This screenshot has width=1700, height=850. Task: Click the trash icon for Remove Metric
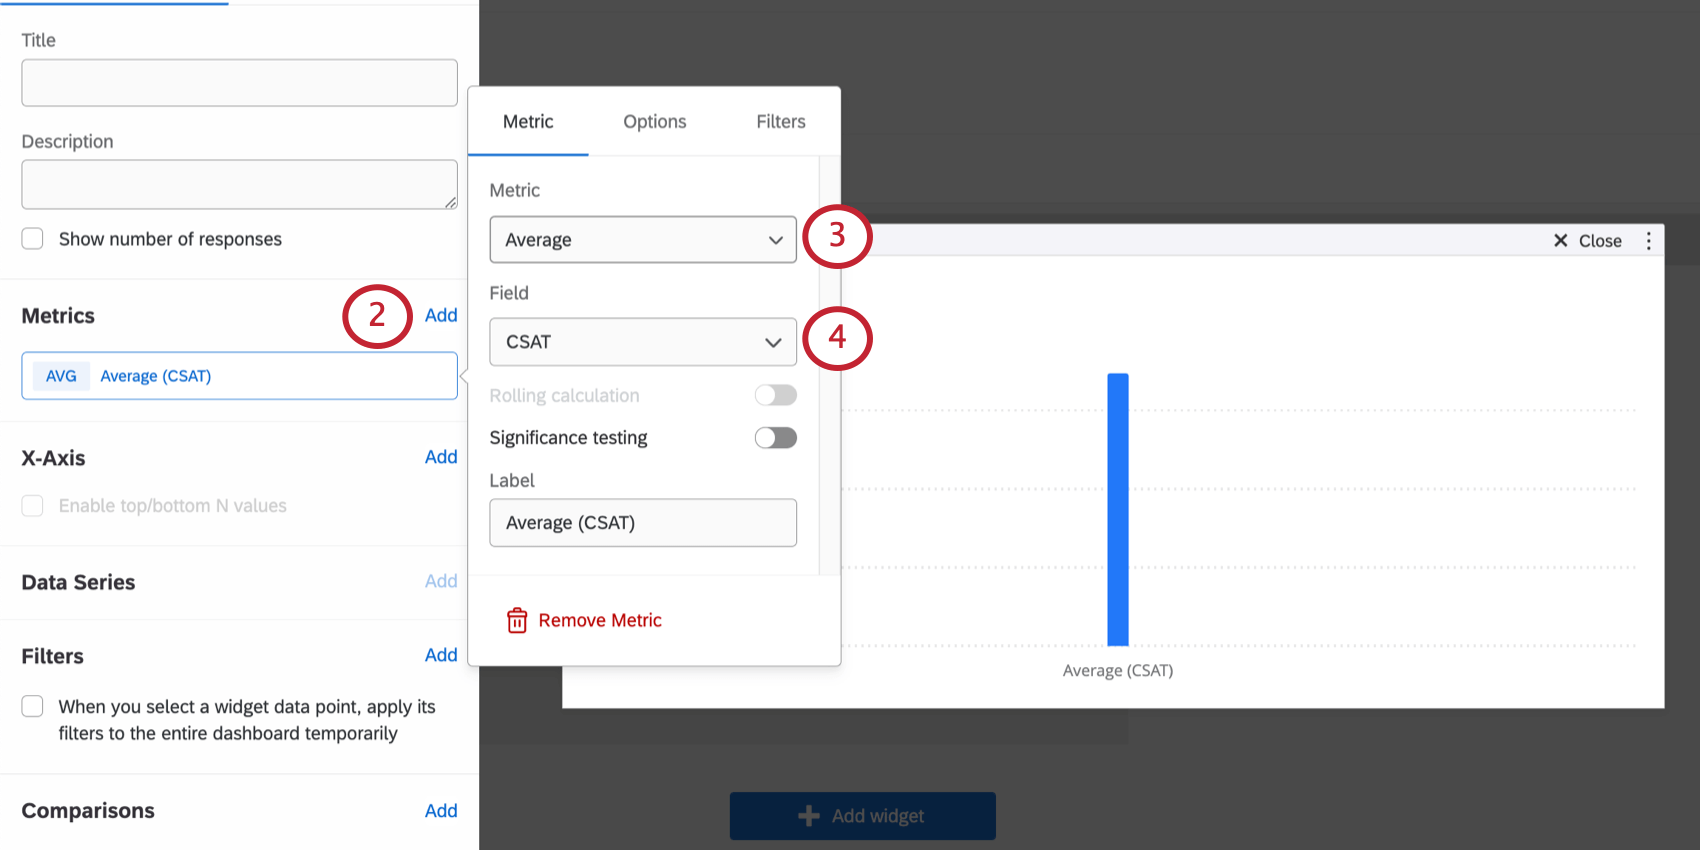click(x=517, y=621)
